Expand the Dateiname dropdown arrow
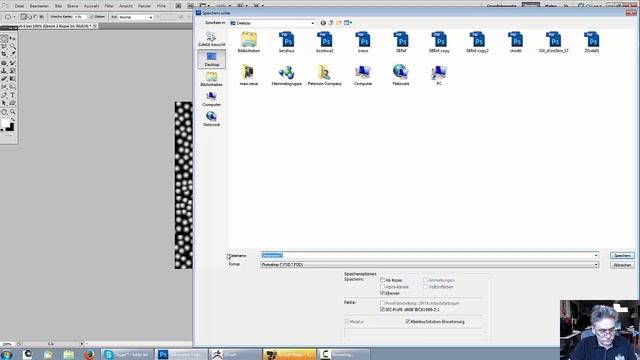 (x=596, y=256)
